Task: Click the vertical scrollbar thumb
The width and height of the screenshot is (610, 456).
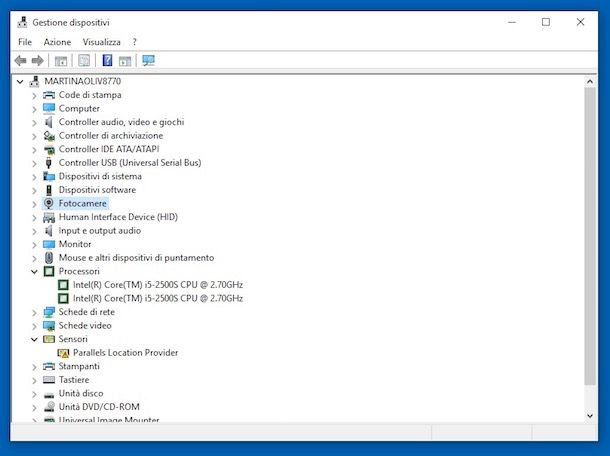Action: pyautogui.click(x=590, y=237)
